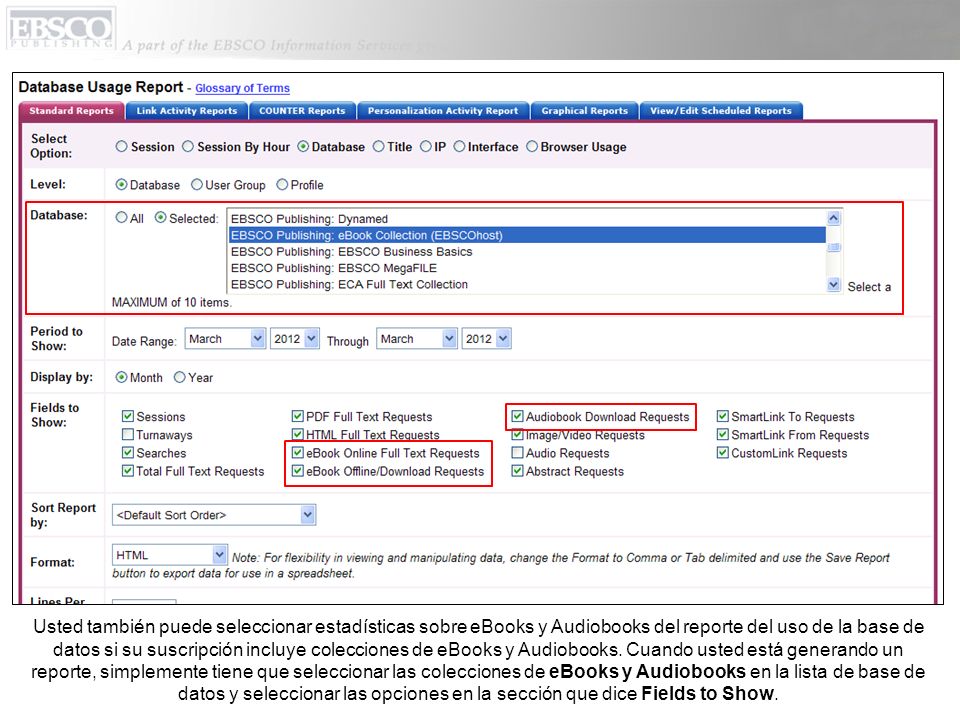The width and height of the screenshot is (960, 720).
Task: Click the database list scroll-up arrow
Action: (x=833, y=218)
